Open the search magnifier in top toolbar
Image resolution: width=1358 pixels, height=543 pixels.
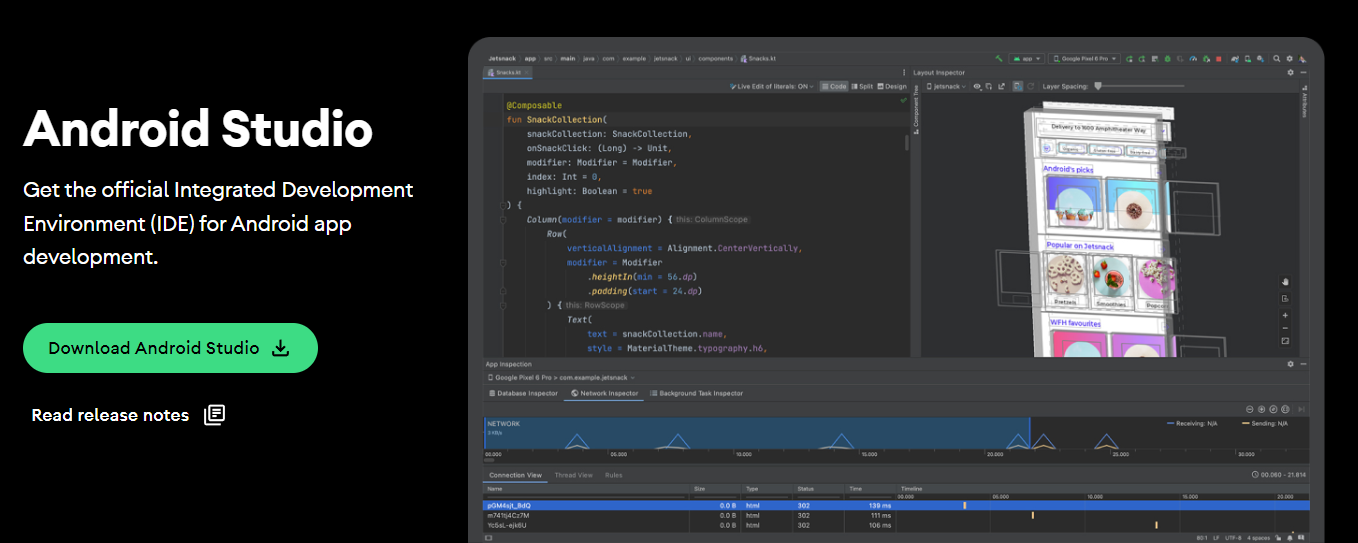pos(1276,59)
